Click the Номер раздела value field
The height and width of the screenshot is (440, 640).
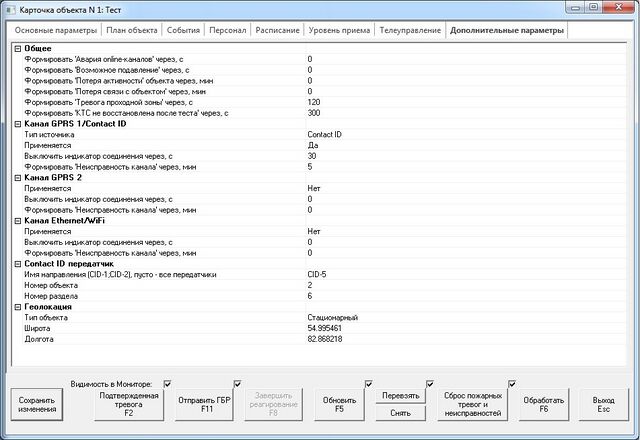[400, 296]
